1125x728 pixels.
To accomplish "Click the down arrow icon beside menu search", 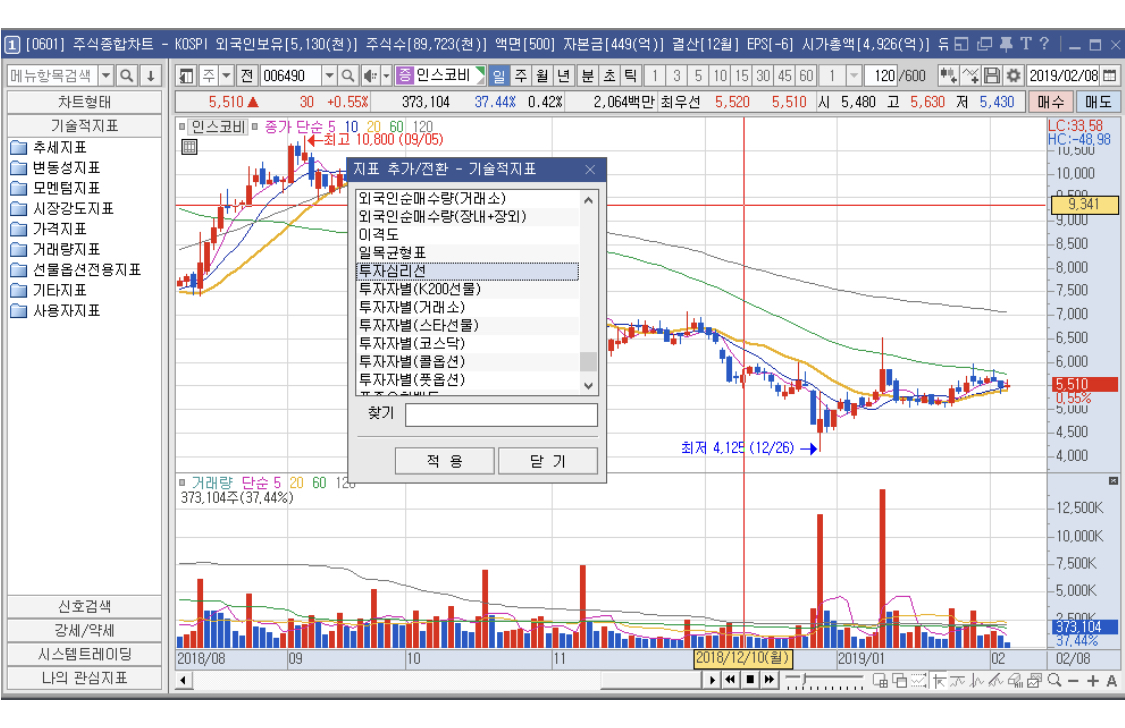I will click(x=150, y=75).
